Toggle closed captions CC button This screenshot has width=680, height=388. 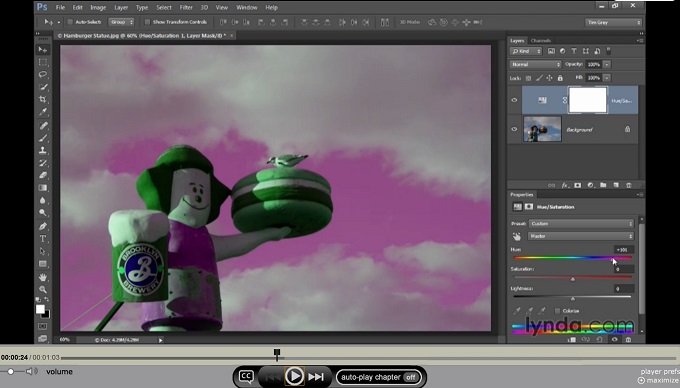click(x=246, y=376)
